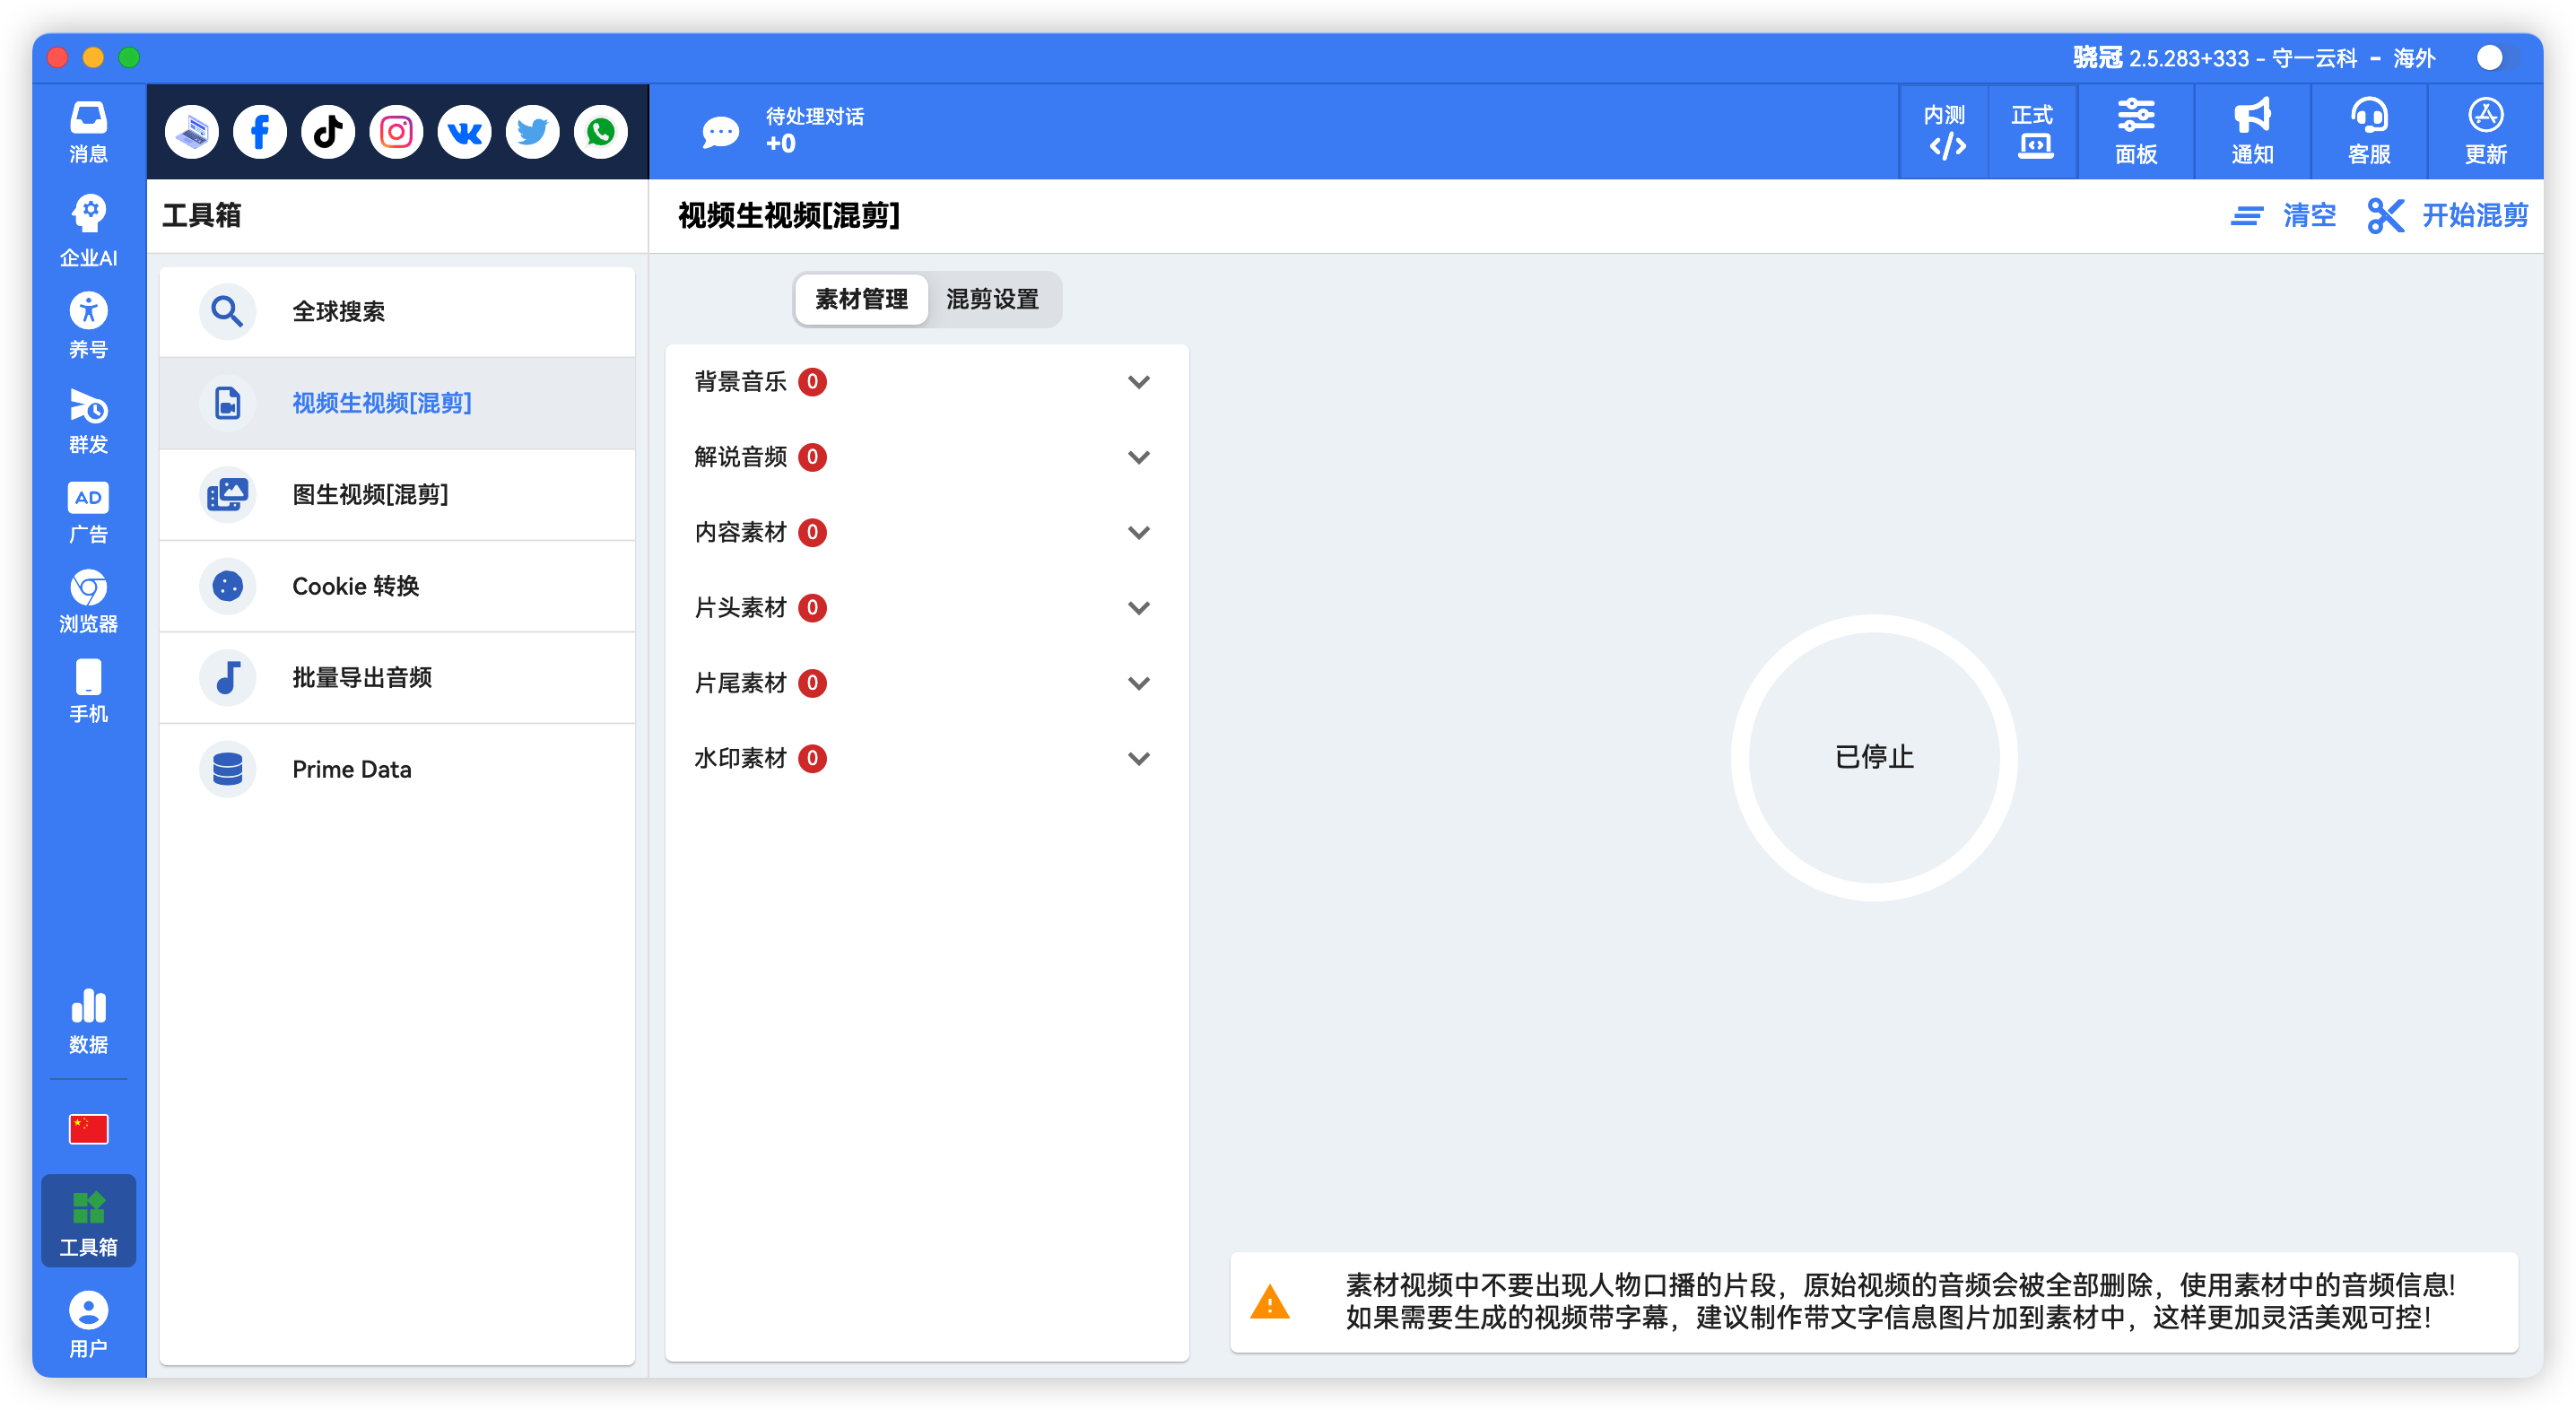Open the 浏览器 sidebar icon

[88, 601]
